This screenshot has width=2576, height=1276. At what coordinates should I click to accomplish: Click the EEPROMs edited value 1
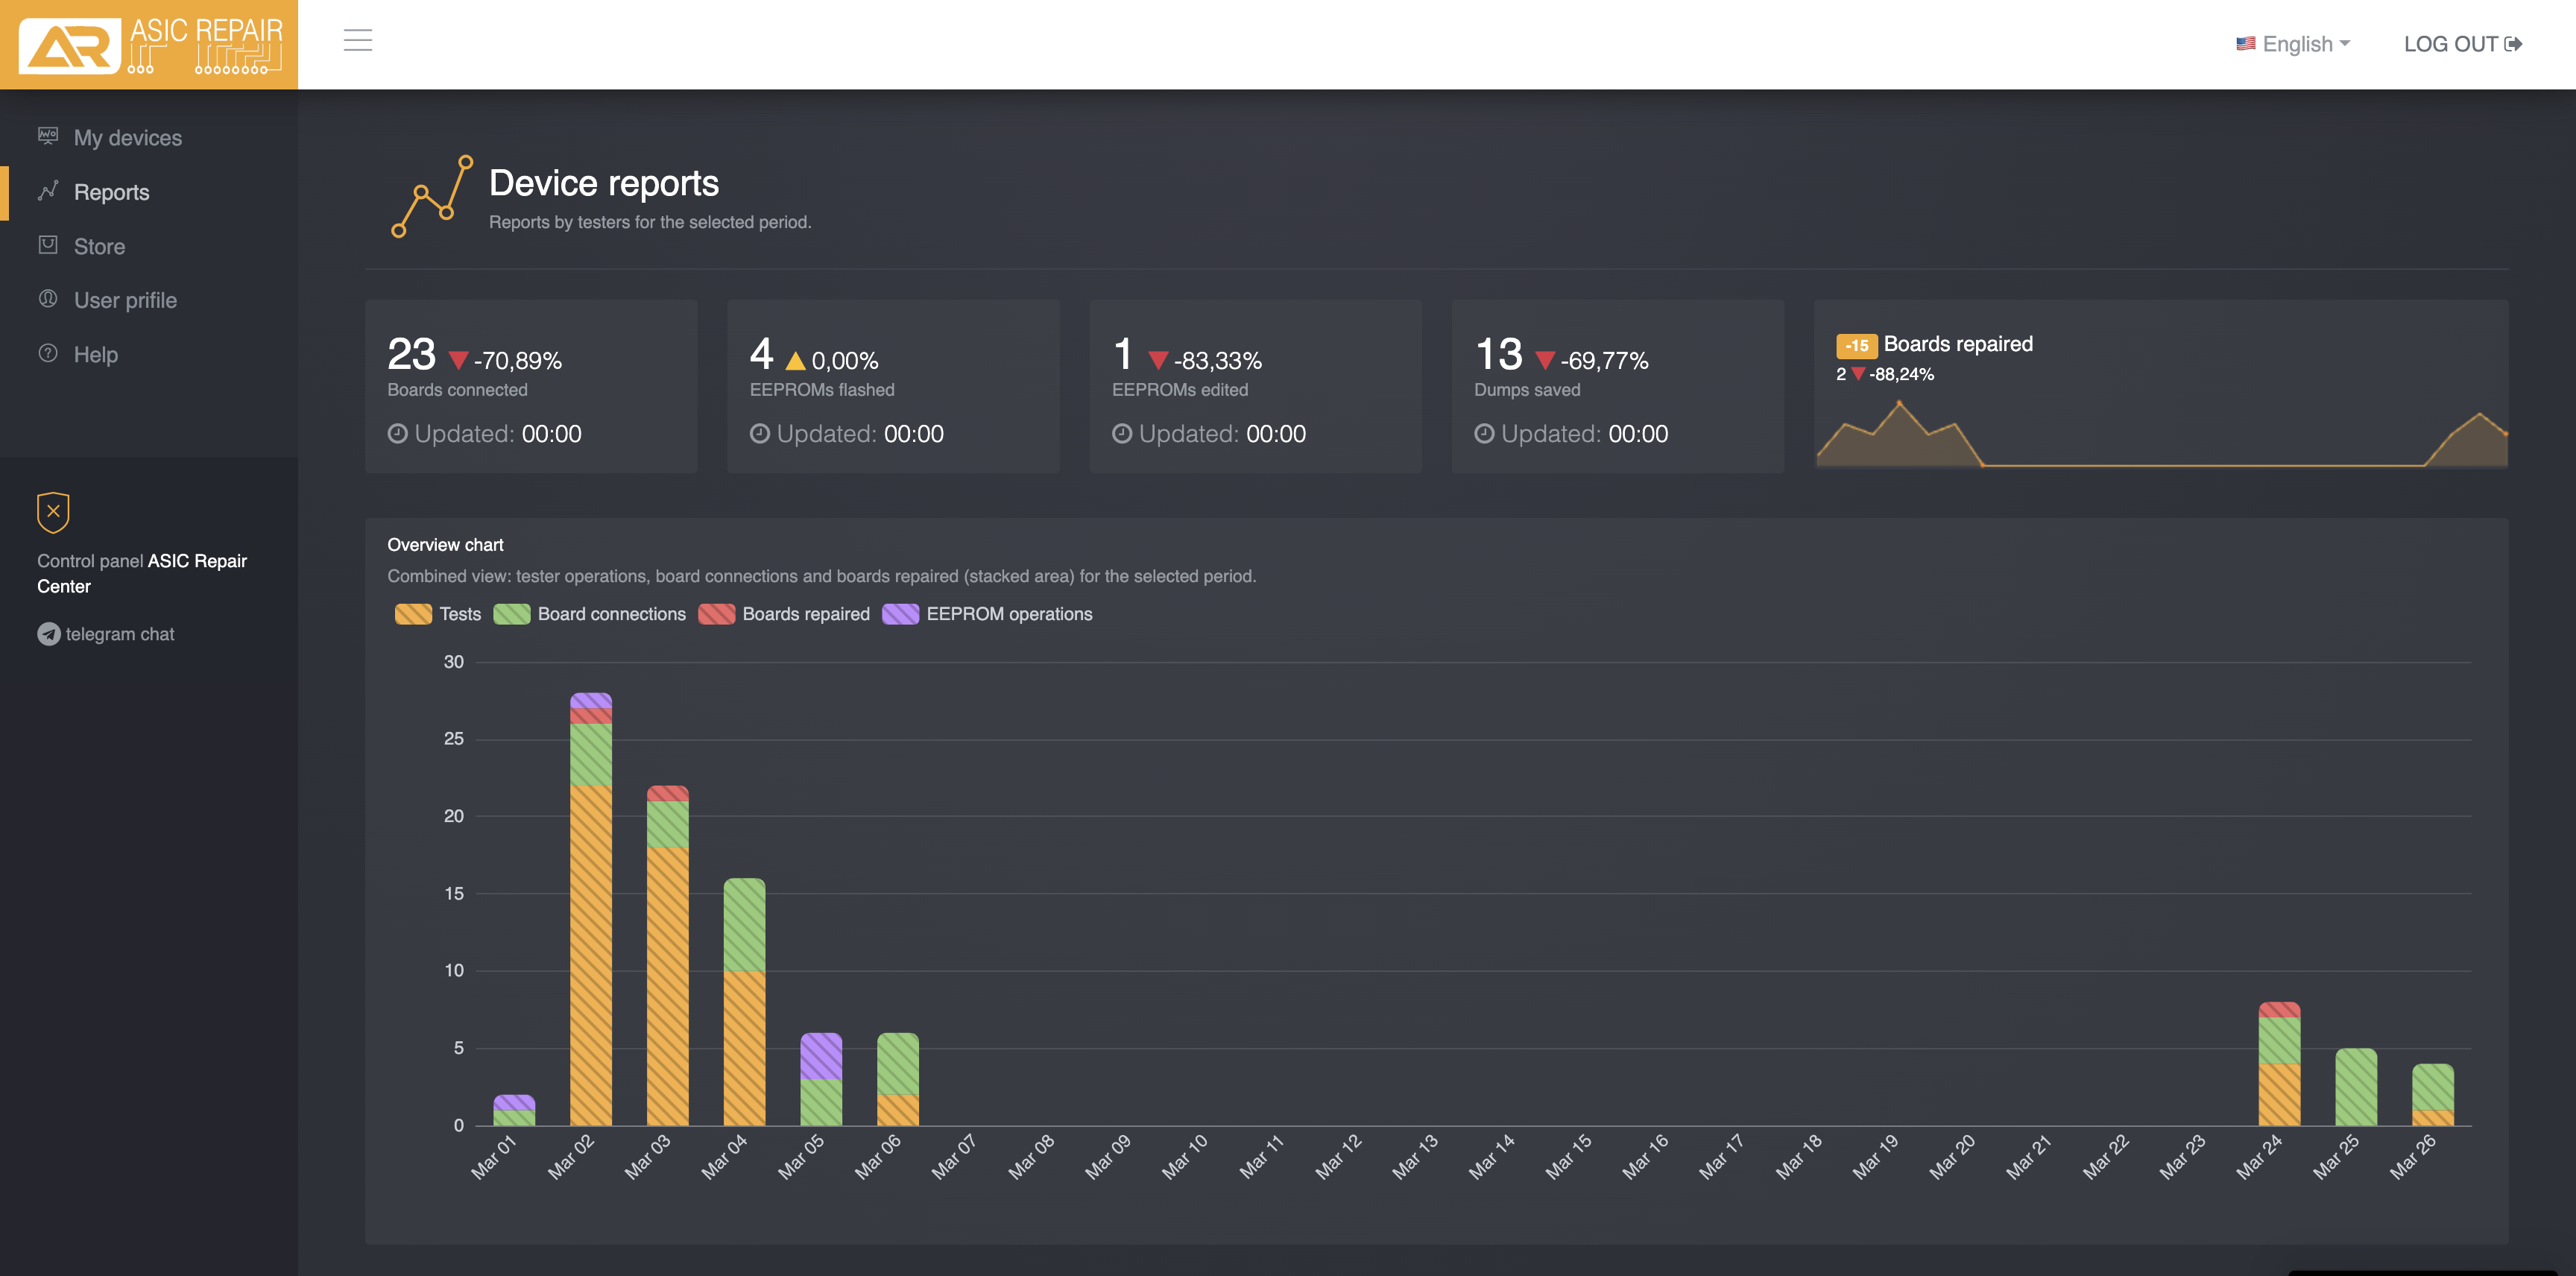[1123, 354]
